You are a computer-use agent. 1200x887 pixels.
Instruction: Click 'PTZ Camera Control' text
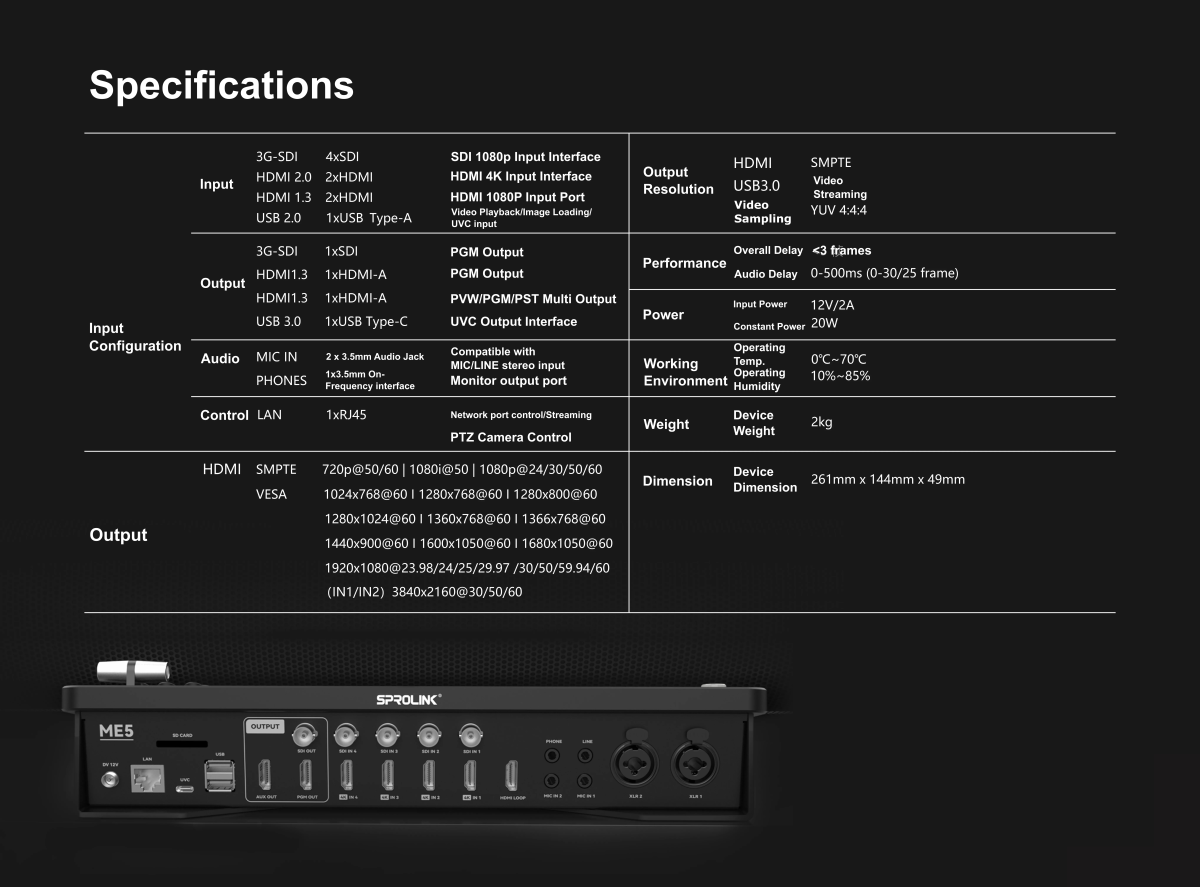pos(511,437)
